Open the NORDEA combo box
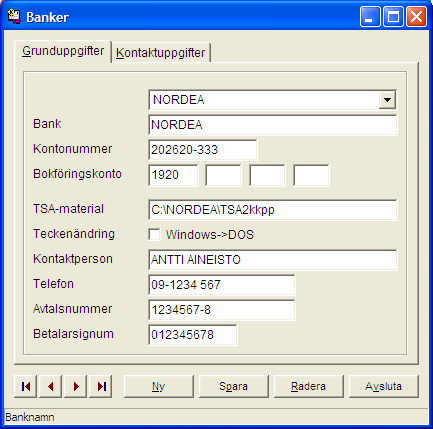The image size is (433, 429). [272, 100]
